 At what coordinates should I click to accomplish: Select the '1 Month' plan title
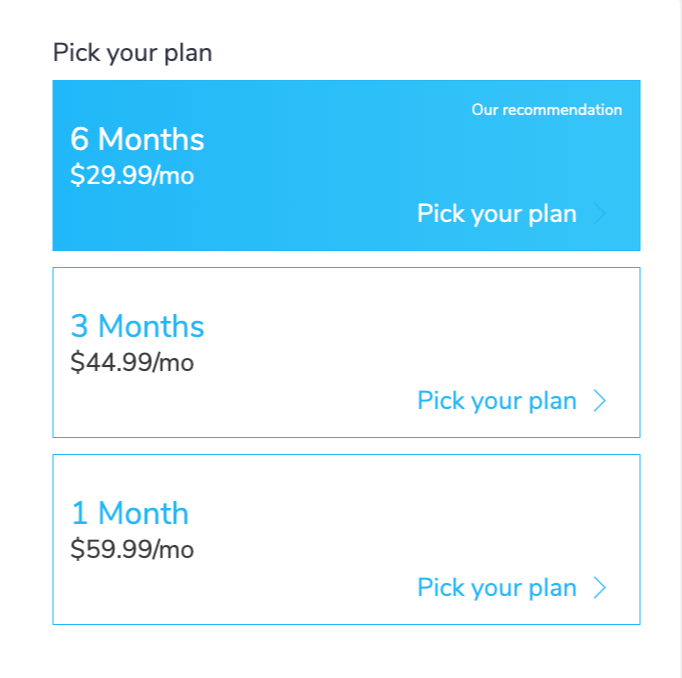click(x=129, y=513)
